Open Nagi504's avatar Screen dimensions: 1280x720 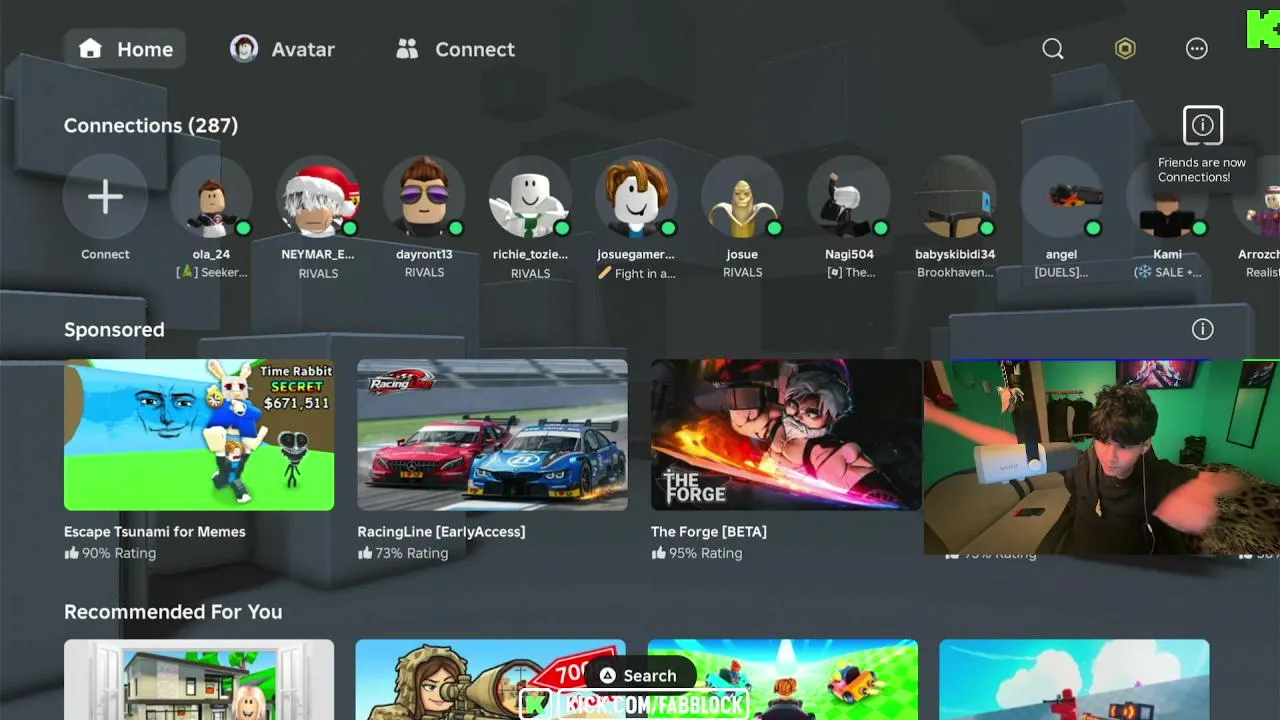tap(849, 197)
